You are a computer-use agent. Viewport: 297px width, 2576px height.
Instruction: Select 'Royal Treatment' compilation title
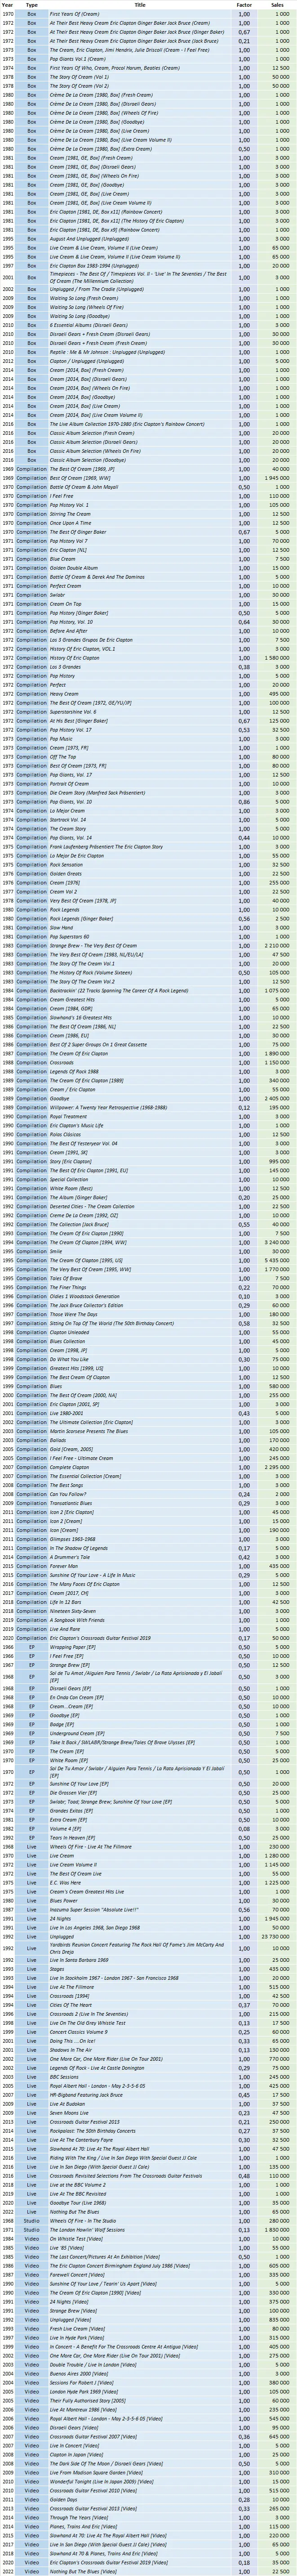pos(68,1116)
